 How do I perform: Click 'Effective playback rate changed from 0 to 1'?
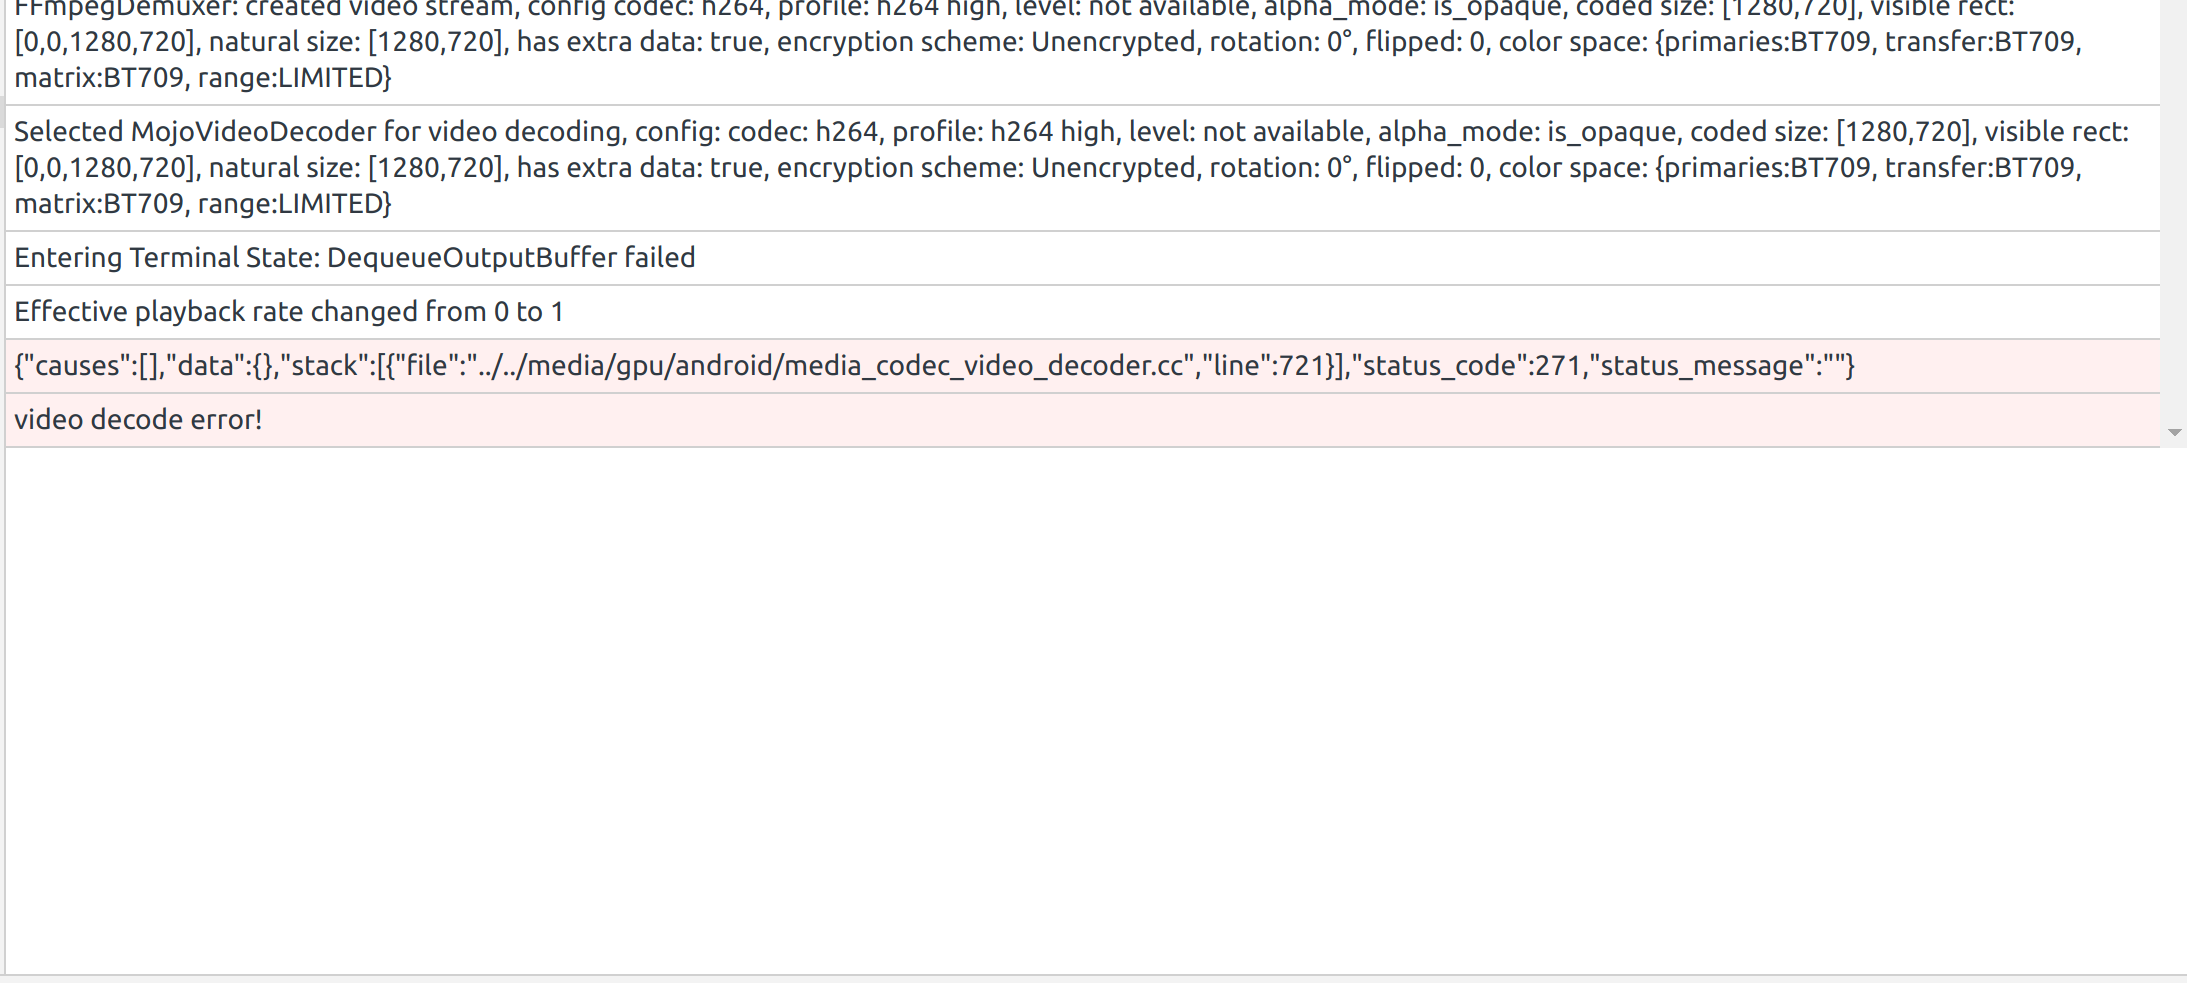pos(1082,312)
